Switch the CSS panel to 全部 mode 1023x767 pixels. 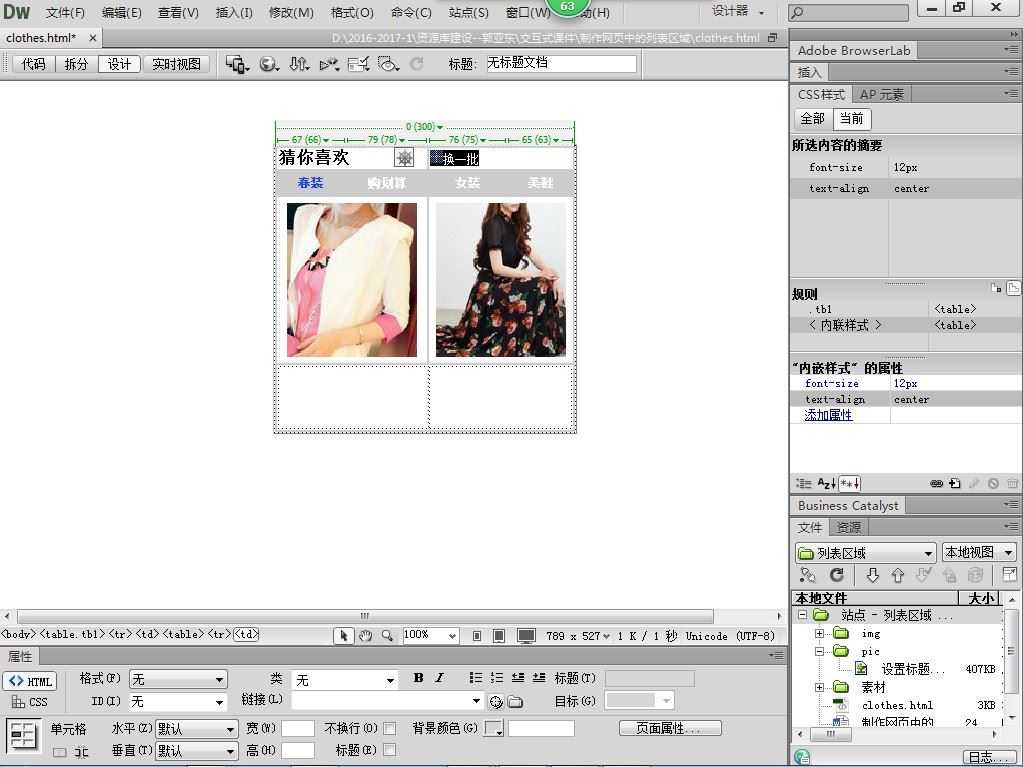click(x=812, y=118)
